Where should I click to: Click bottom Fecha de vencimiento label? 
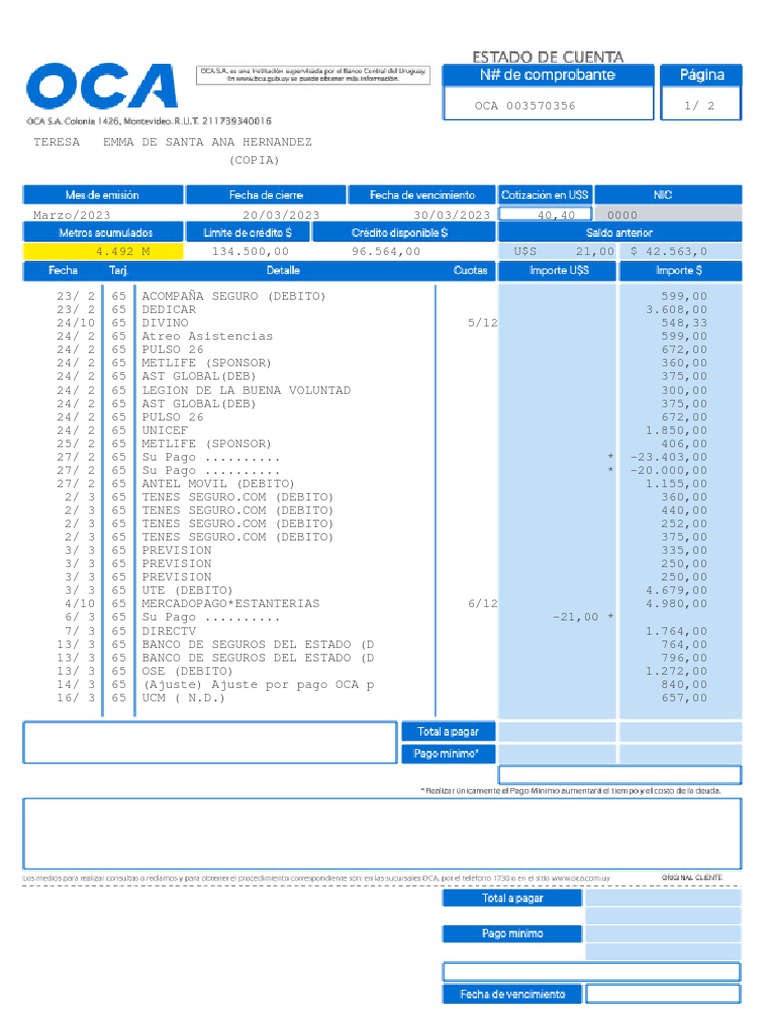(512, 995)
